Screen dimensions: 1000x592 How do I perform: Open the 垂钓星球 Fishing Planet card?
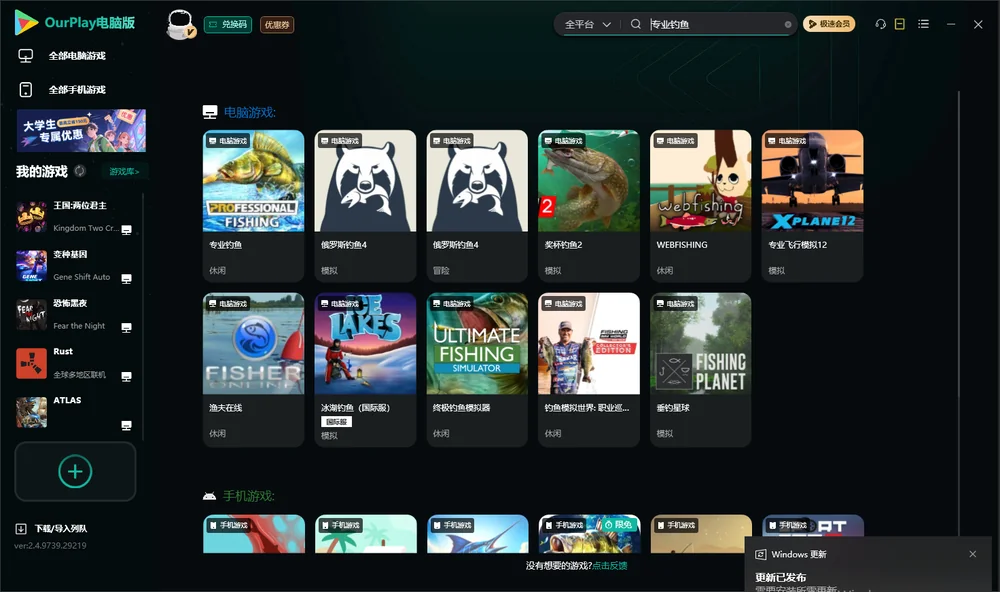[x=701, y=369]
